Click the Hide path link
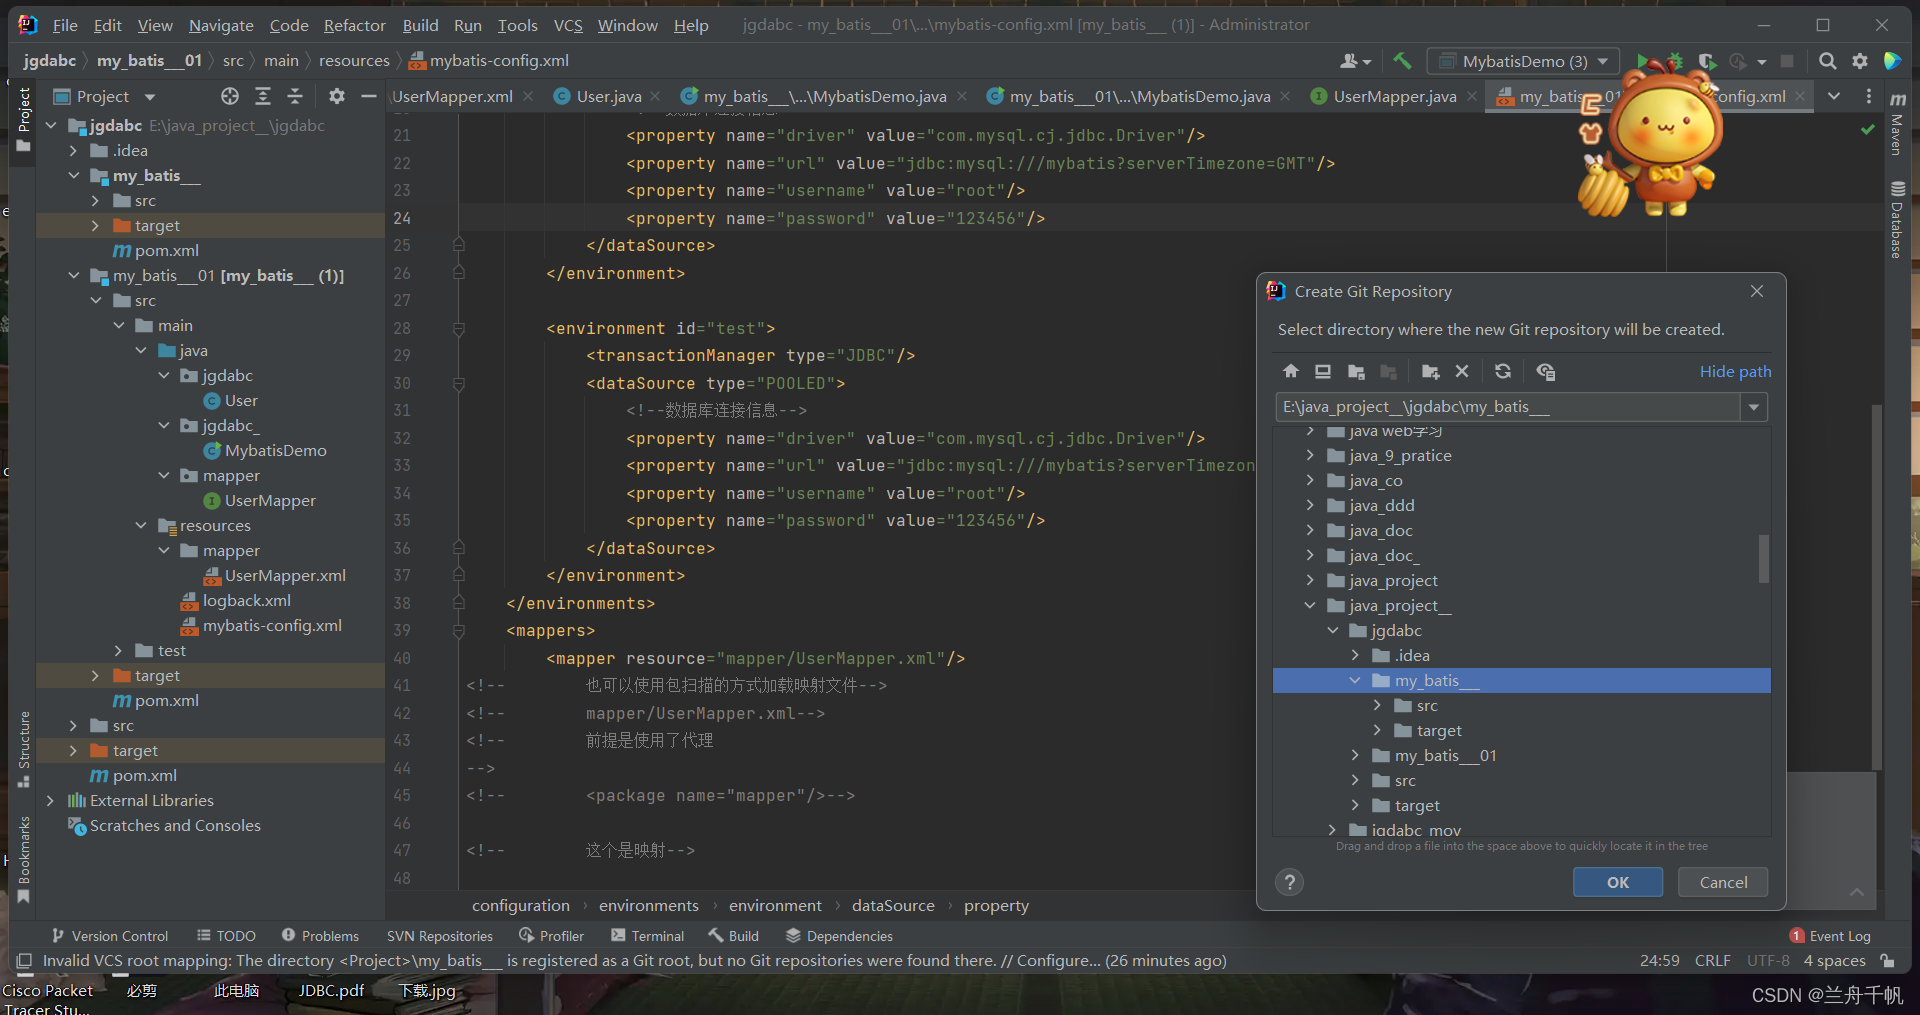 (x=1735, y=372)
